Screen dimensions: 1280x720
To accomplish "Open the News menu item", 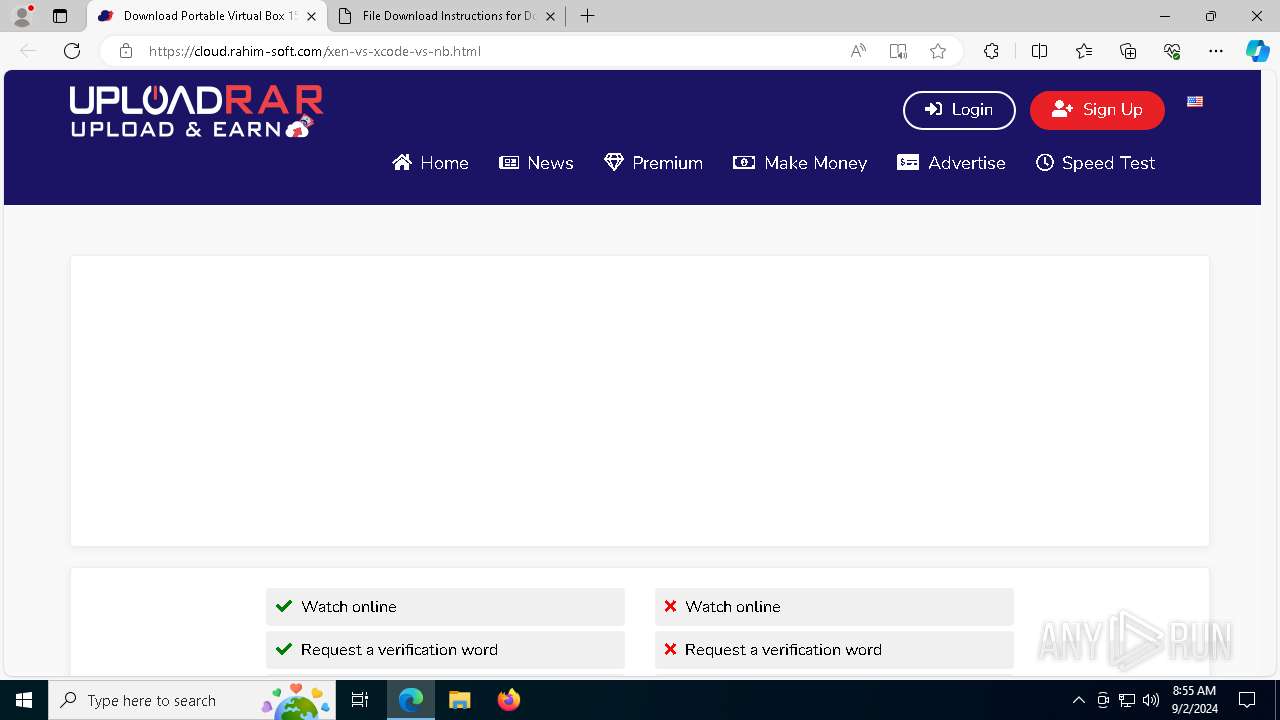I will coord(536,163).
